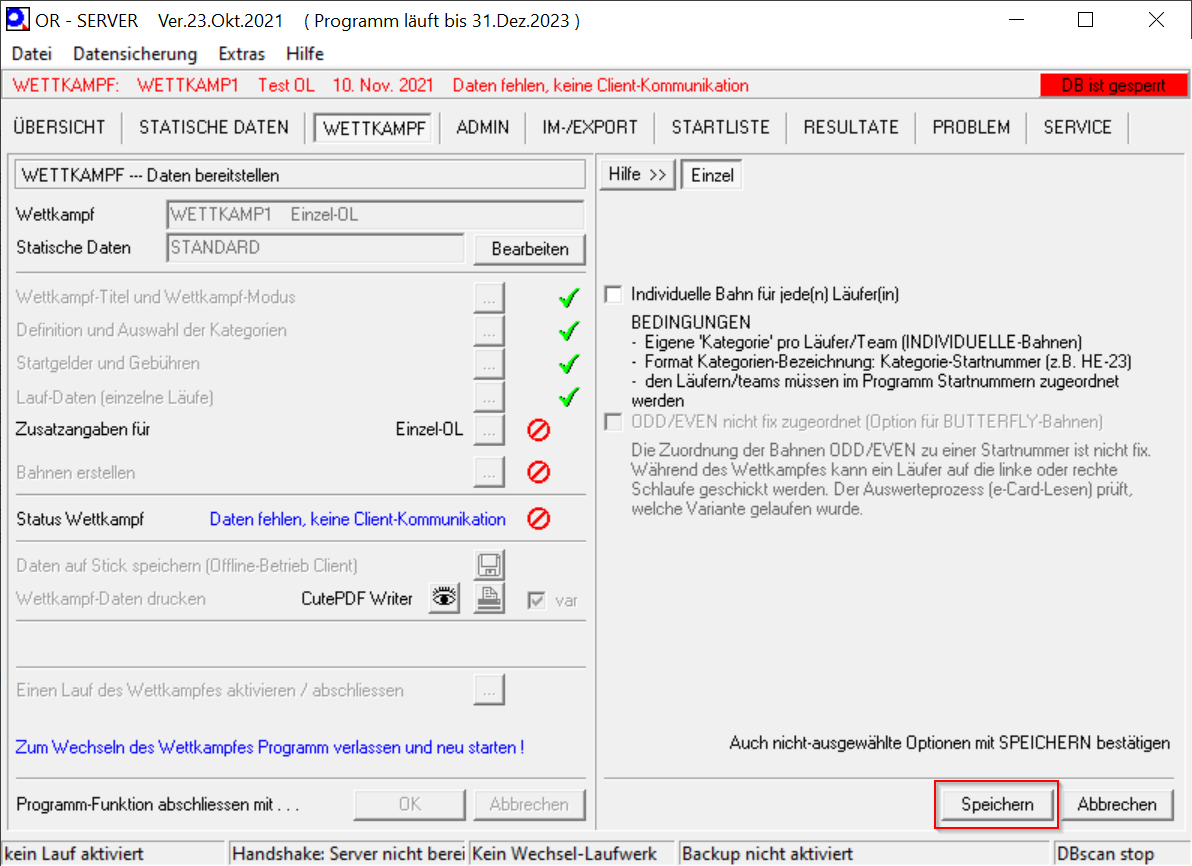
Task: Click Bearbeiten next to Statische Daten
Action: [529, 249]
